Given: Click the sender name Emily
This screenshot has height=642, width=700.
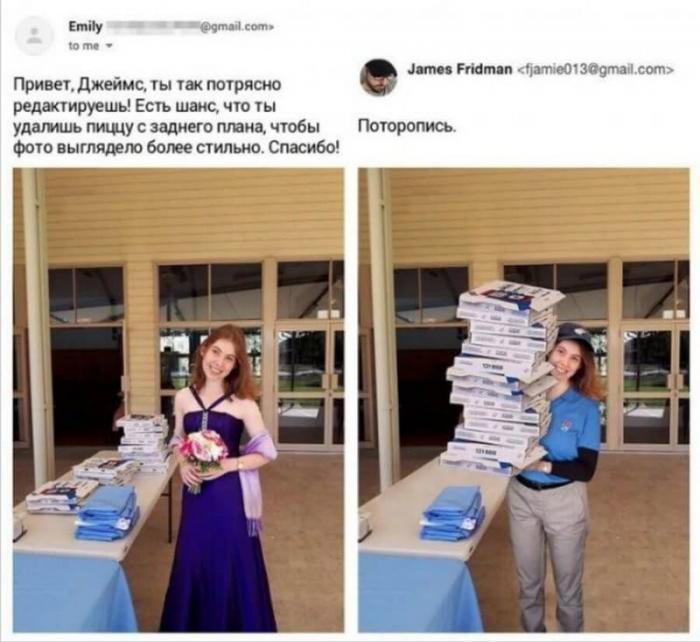Looking at the screenshot, I should point(85,27).
